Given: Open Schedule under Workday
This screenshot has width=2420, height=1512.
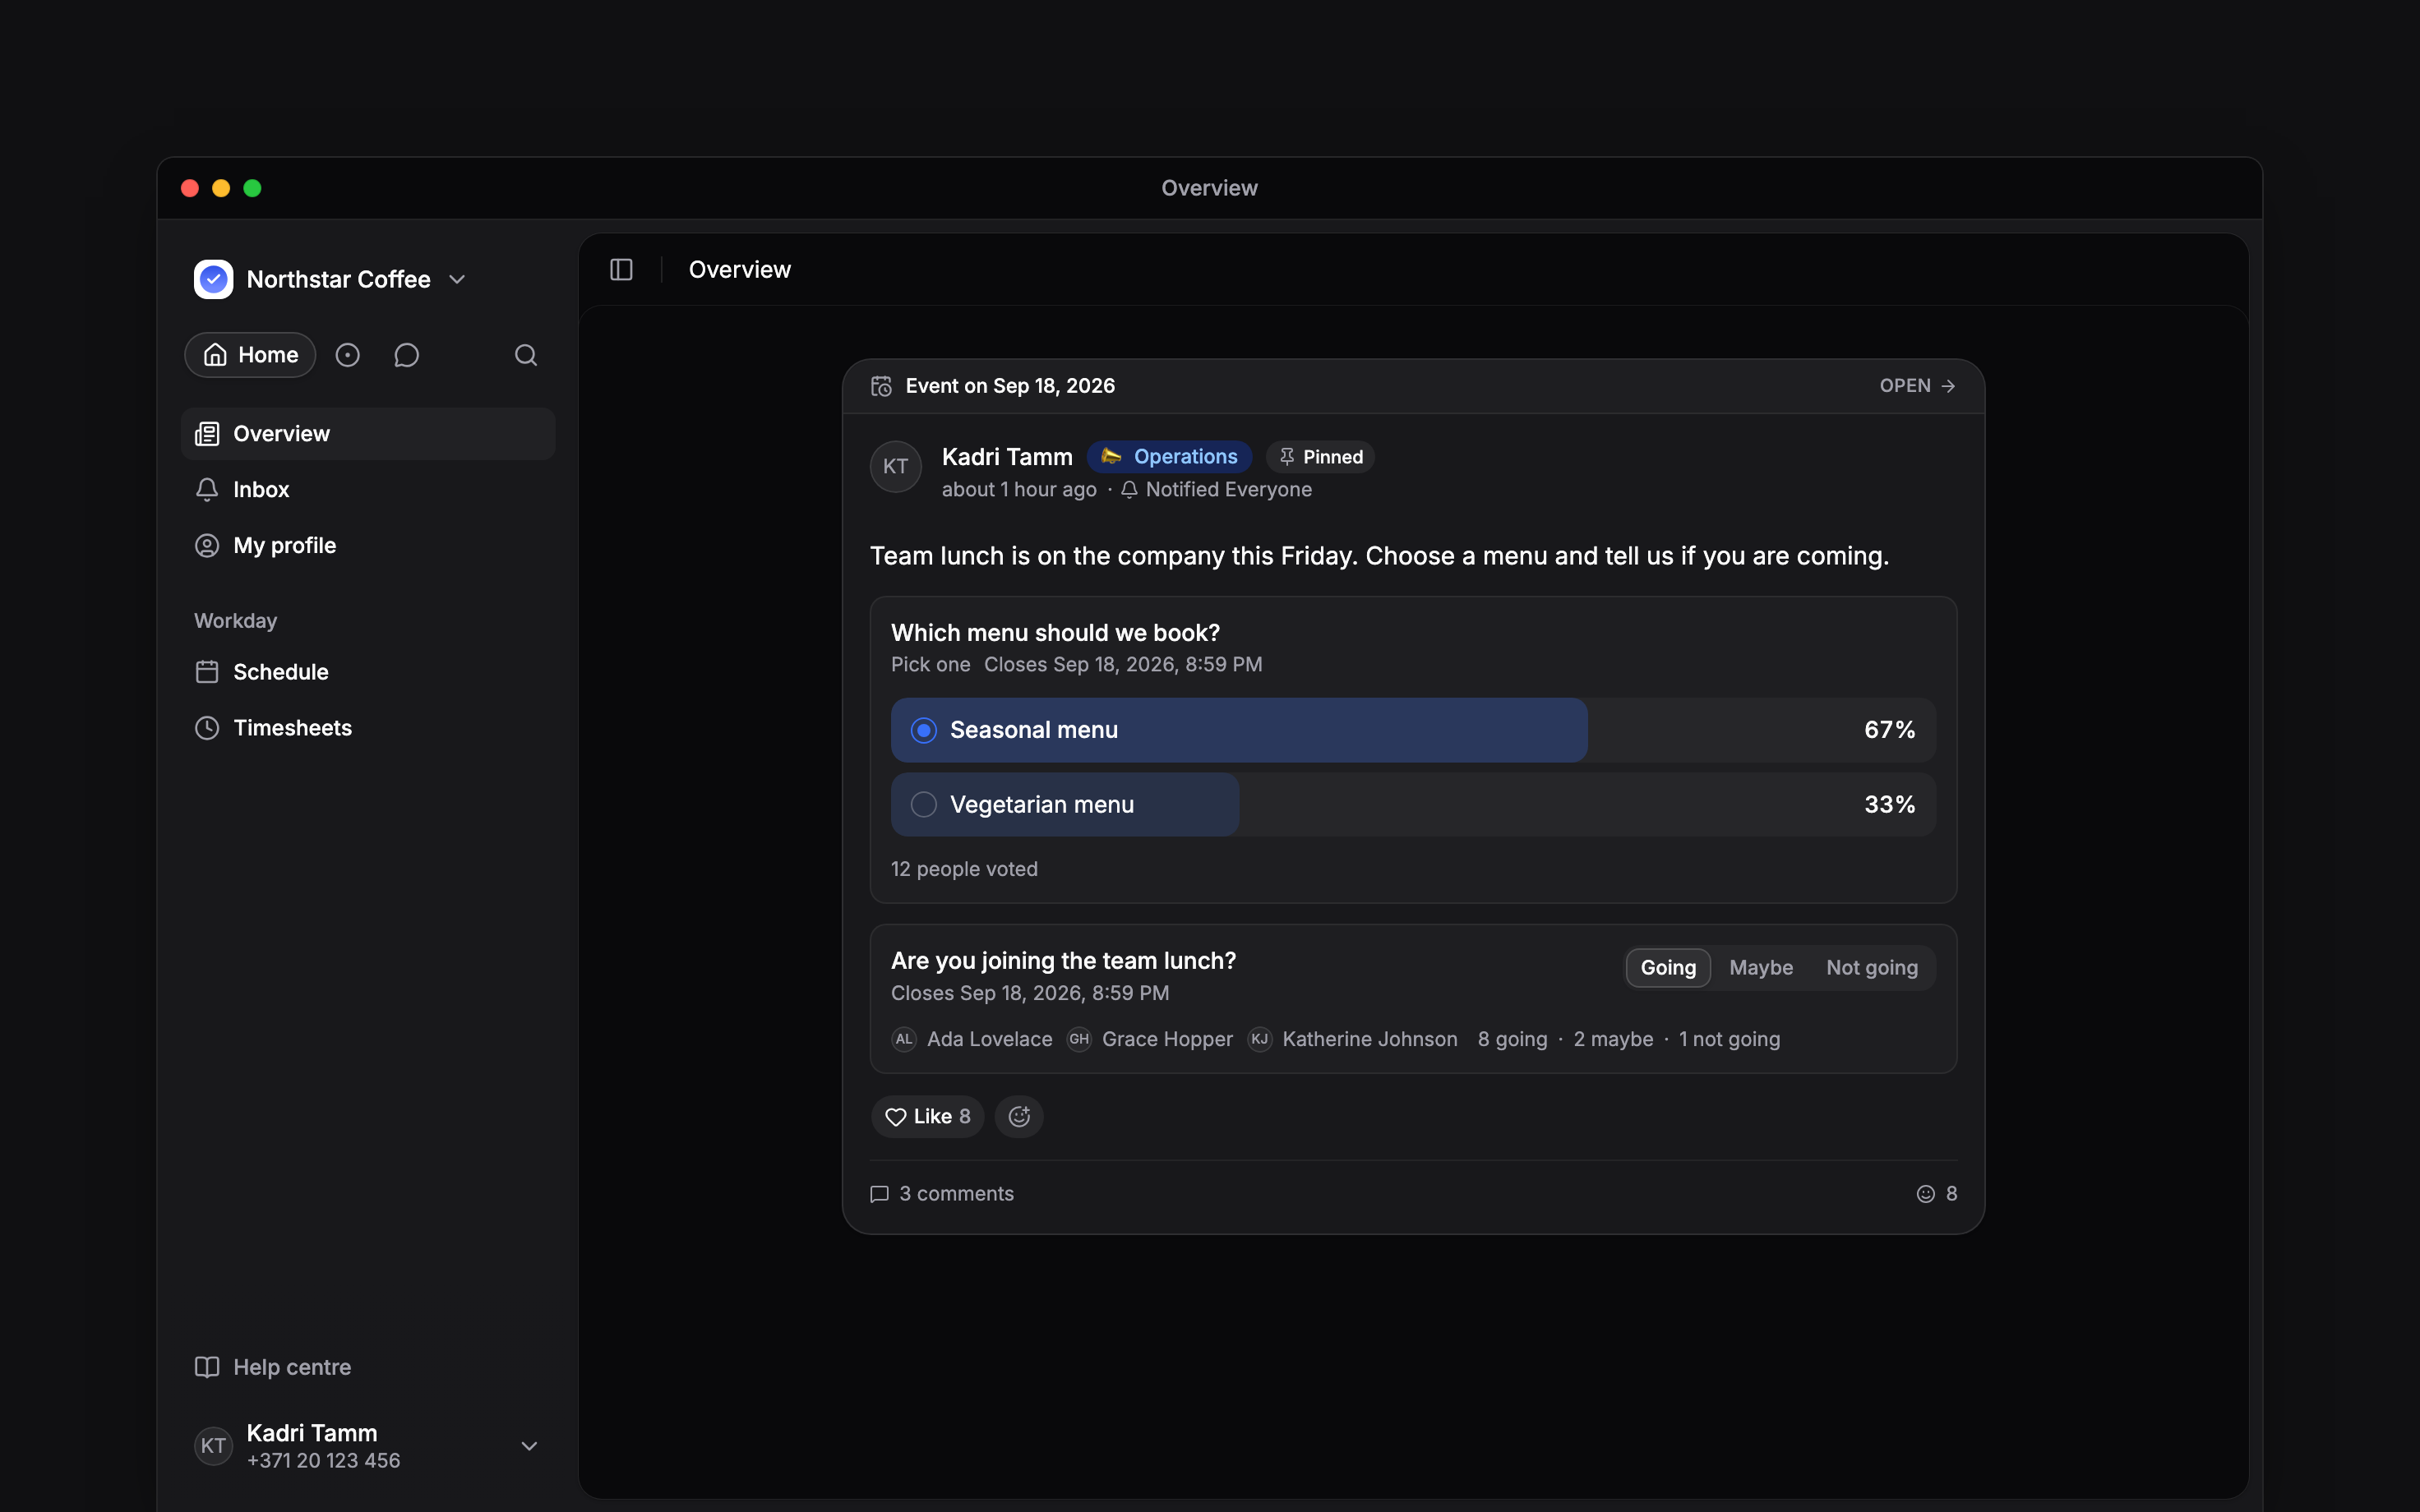Looking at the screenshot, I should (x=368, y=672).
